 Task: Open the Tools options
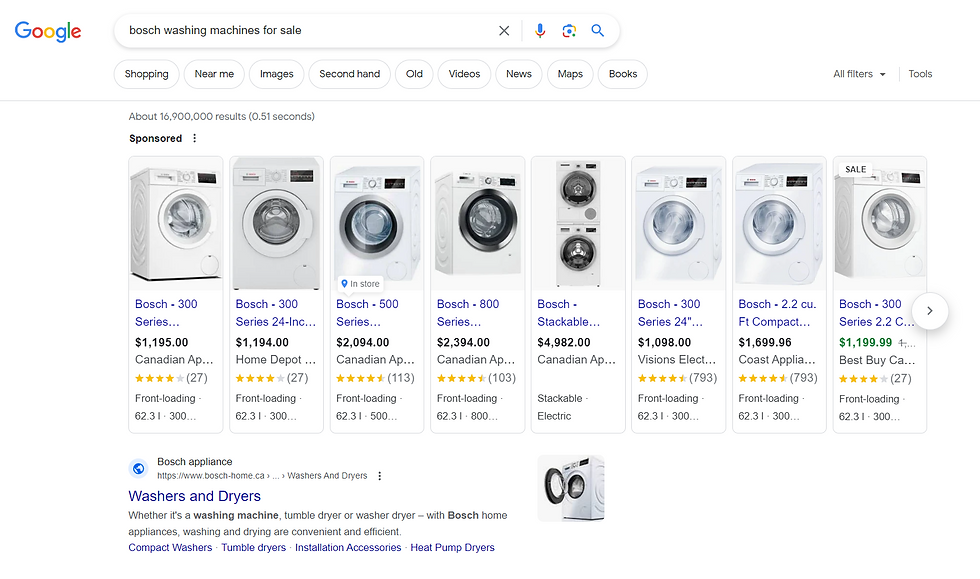tap(920, 74)
